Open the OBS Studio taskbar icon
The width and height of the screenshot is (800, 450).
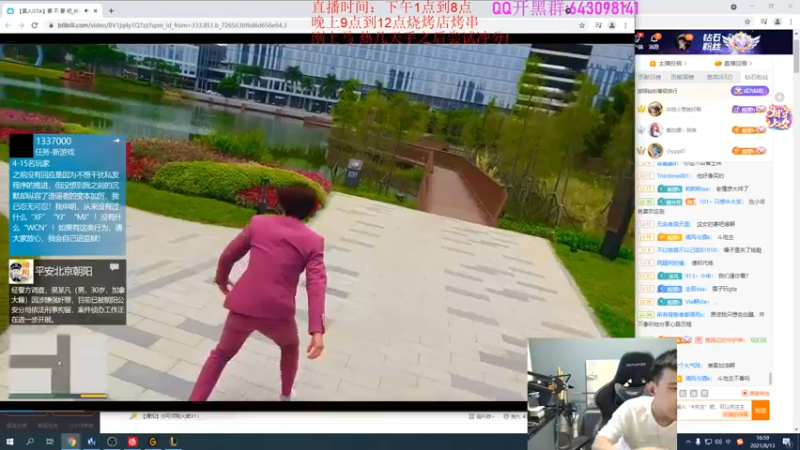tap(112, 442)
